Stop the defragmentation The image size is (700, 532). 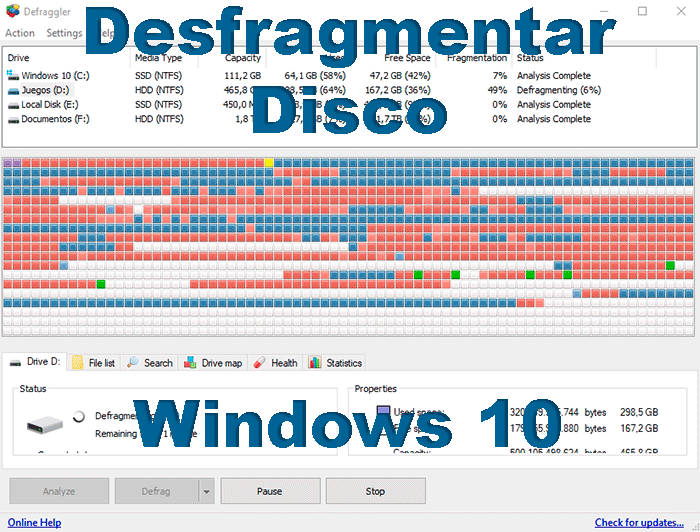375,491
